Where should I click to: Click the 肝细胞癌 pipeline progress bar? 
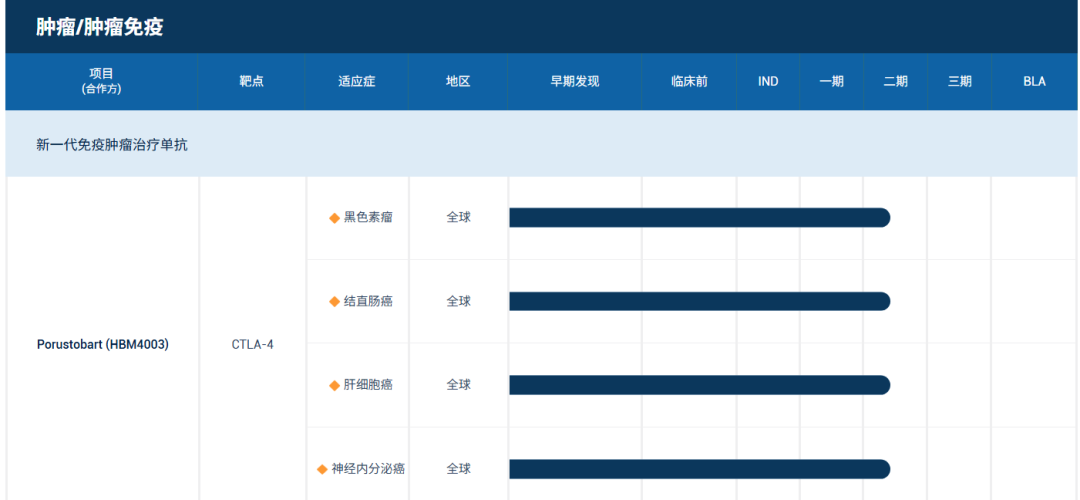pyautogui.click(x=699, y=385)
